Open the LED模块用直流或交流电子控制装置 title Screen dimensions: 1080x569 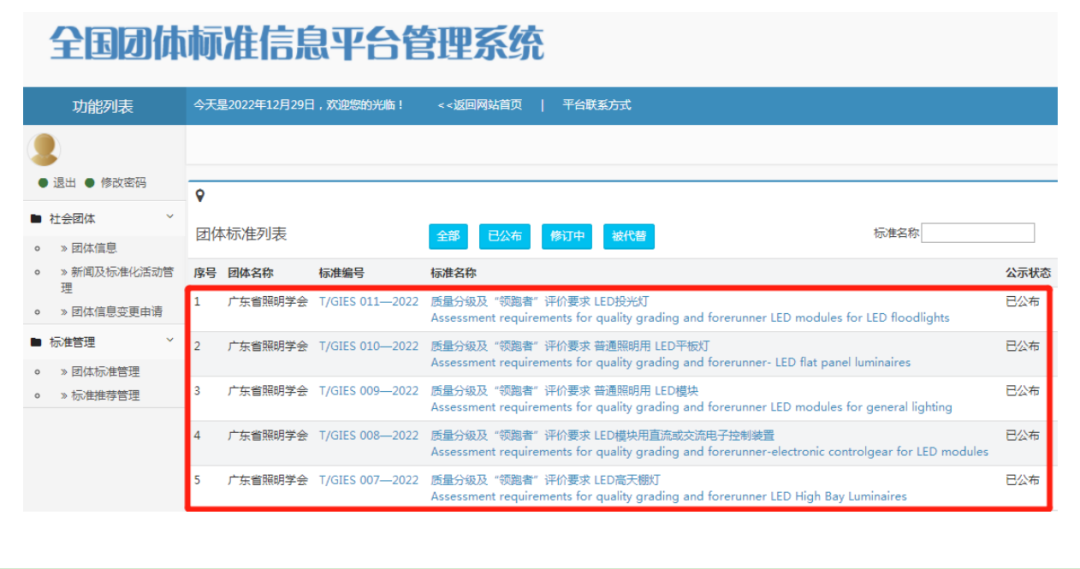coord(603,435)
